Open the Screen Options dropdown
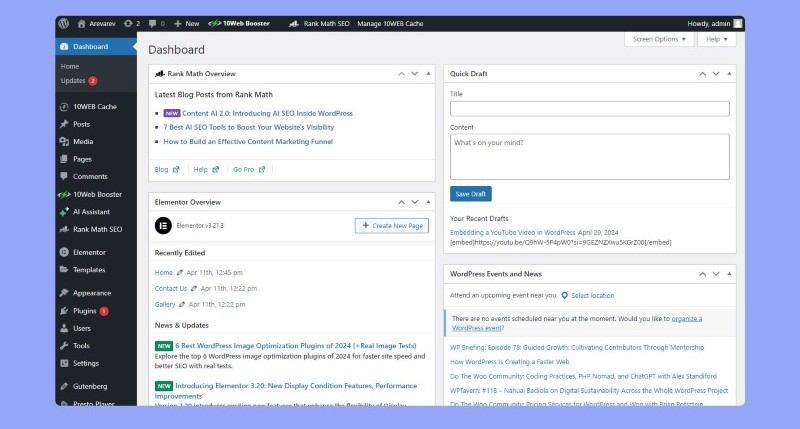 coord(659,39)
